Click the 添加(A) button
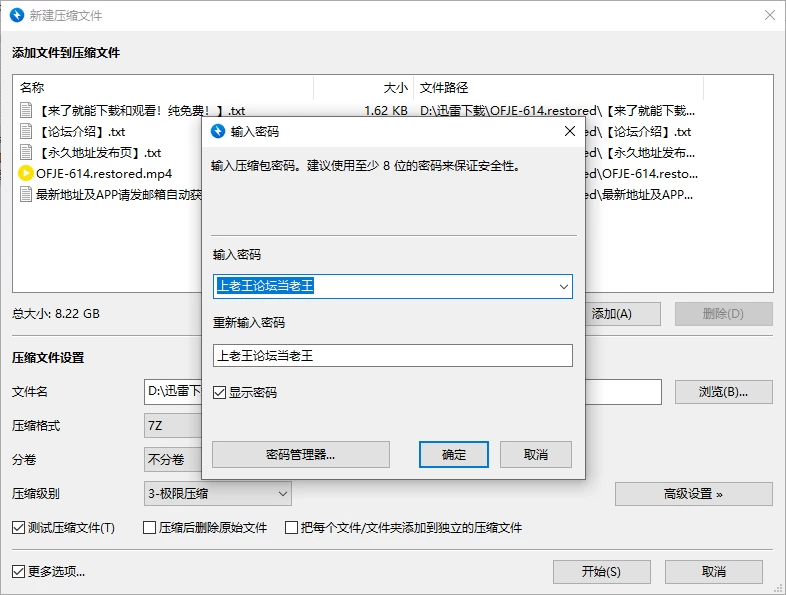The image size is (786, 595). [622, 314]
